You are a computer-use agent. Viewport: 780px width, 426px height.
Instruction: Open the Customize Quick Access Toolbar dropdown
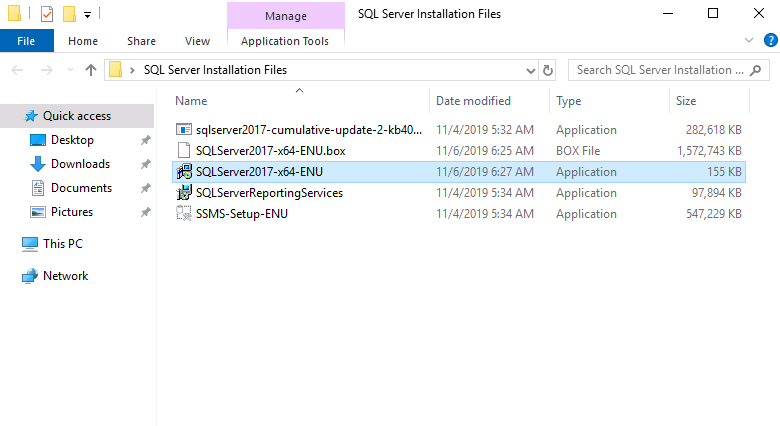pos(87,15)
